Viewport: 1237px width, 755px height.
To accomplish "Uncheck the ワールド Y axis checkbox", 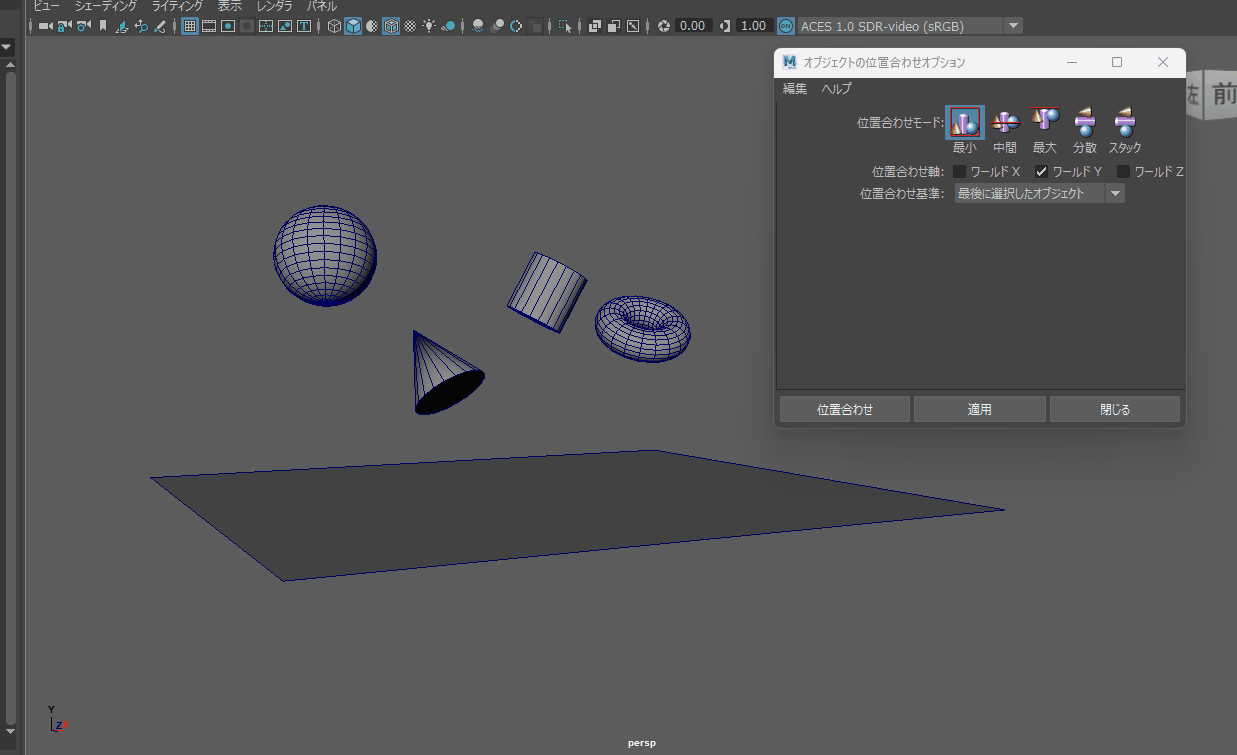I will [x=1041, y=172].
